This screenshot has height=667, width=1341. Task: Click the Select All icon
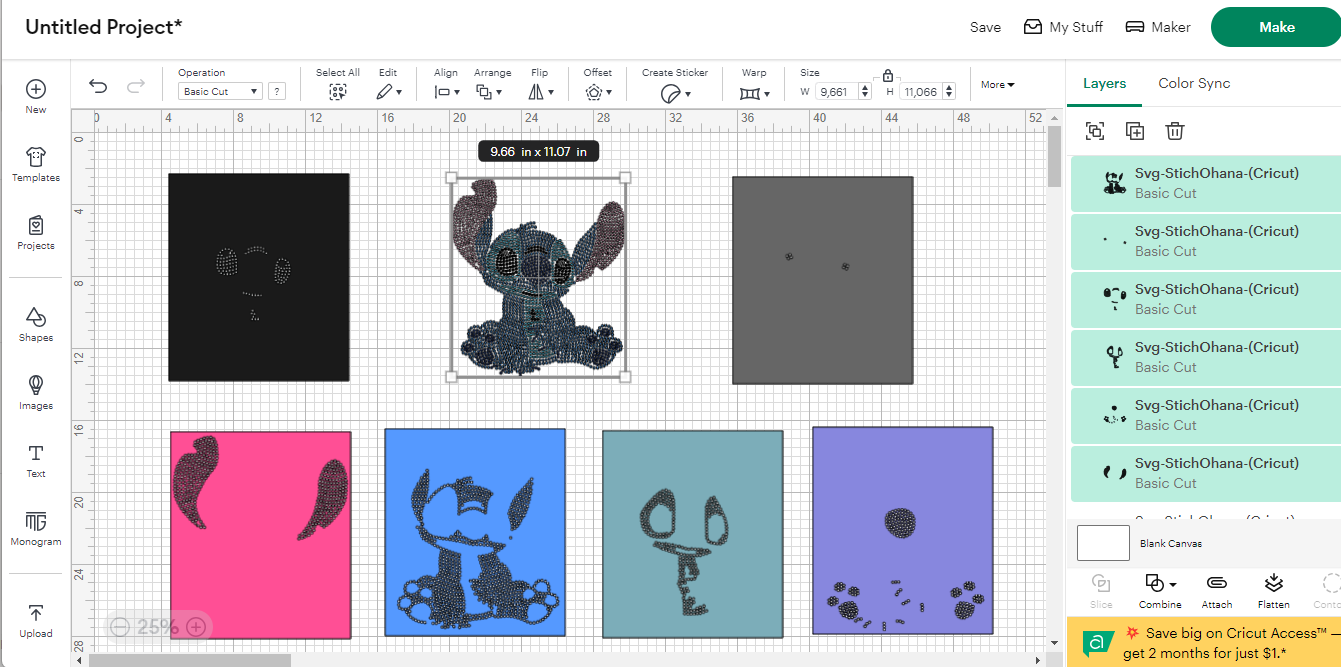tap(338, 92)
